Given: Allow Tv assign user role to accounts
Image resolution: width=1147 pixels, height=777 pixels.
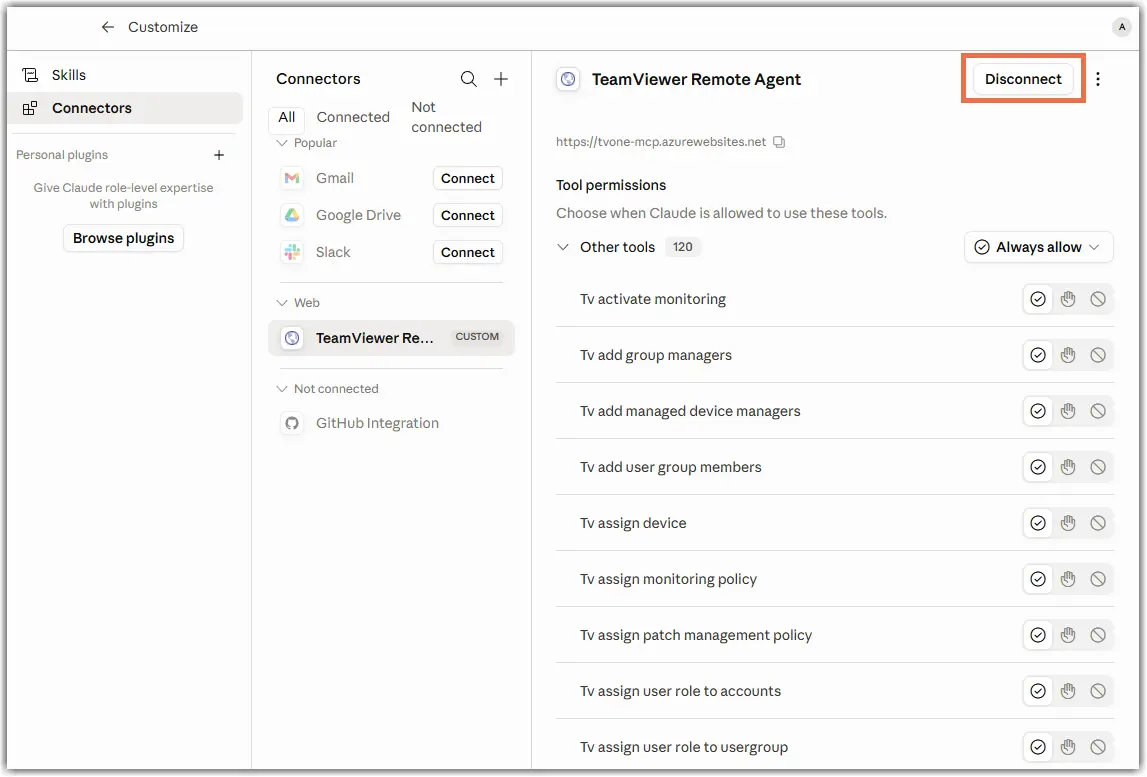Looking at the screenshot, I should pos(1037,691).
